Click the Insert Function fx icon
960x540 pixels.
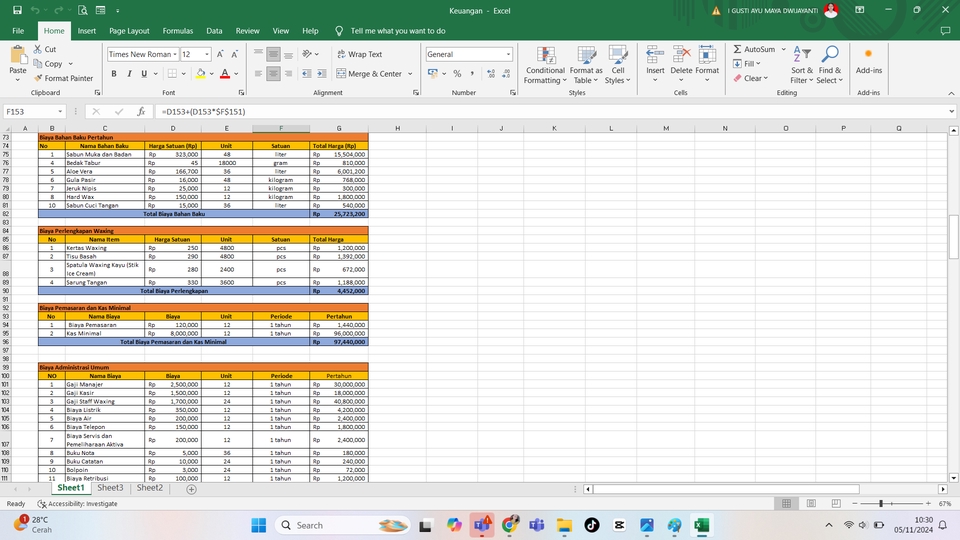point(141,111)
